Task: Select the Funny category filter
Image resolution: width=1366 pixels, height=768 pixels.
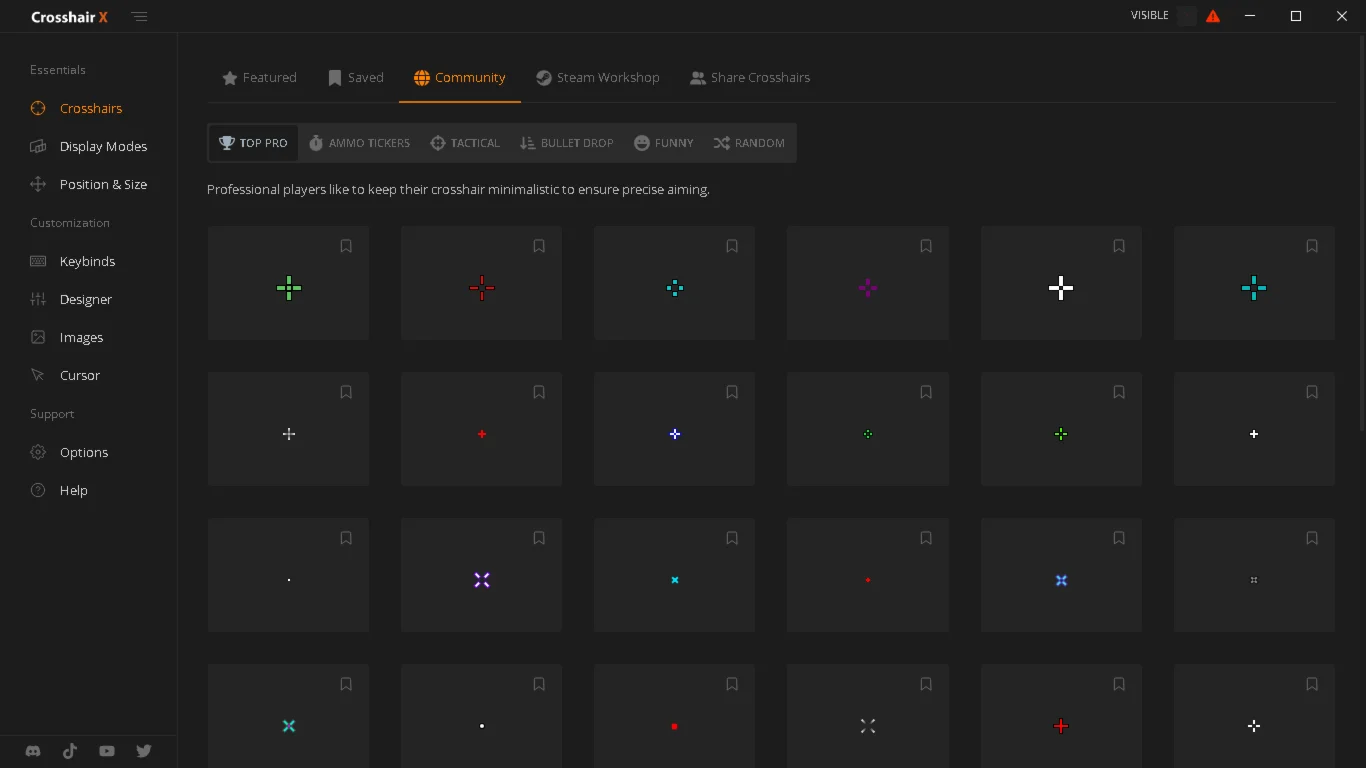Action: (663, 143)
